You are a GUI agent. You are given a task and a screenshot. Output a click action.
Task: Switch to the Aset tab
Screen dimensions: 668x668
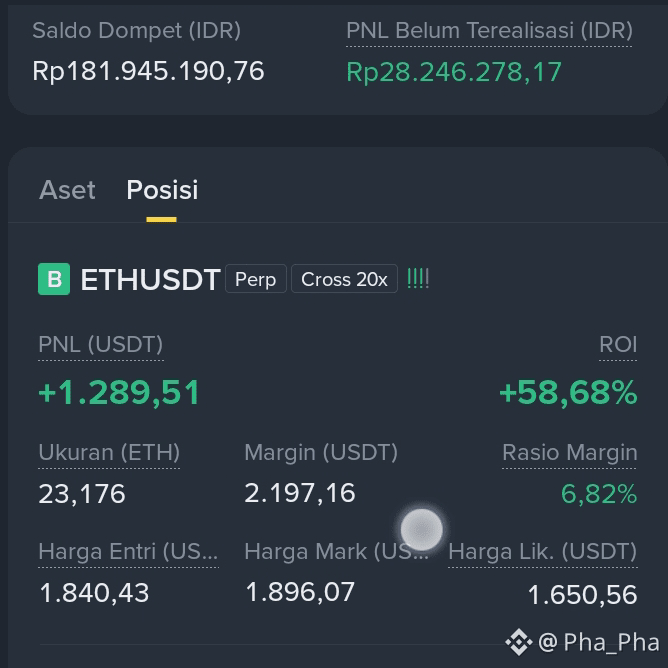(x=67, y=190)
